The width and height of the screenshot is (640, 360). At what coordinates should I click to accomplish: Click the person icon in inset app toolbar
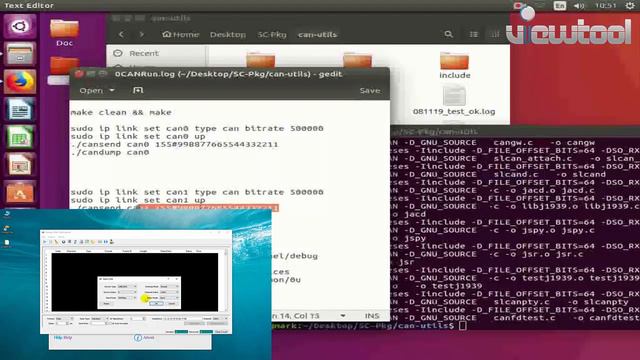tap(111, 242)
